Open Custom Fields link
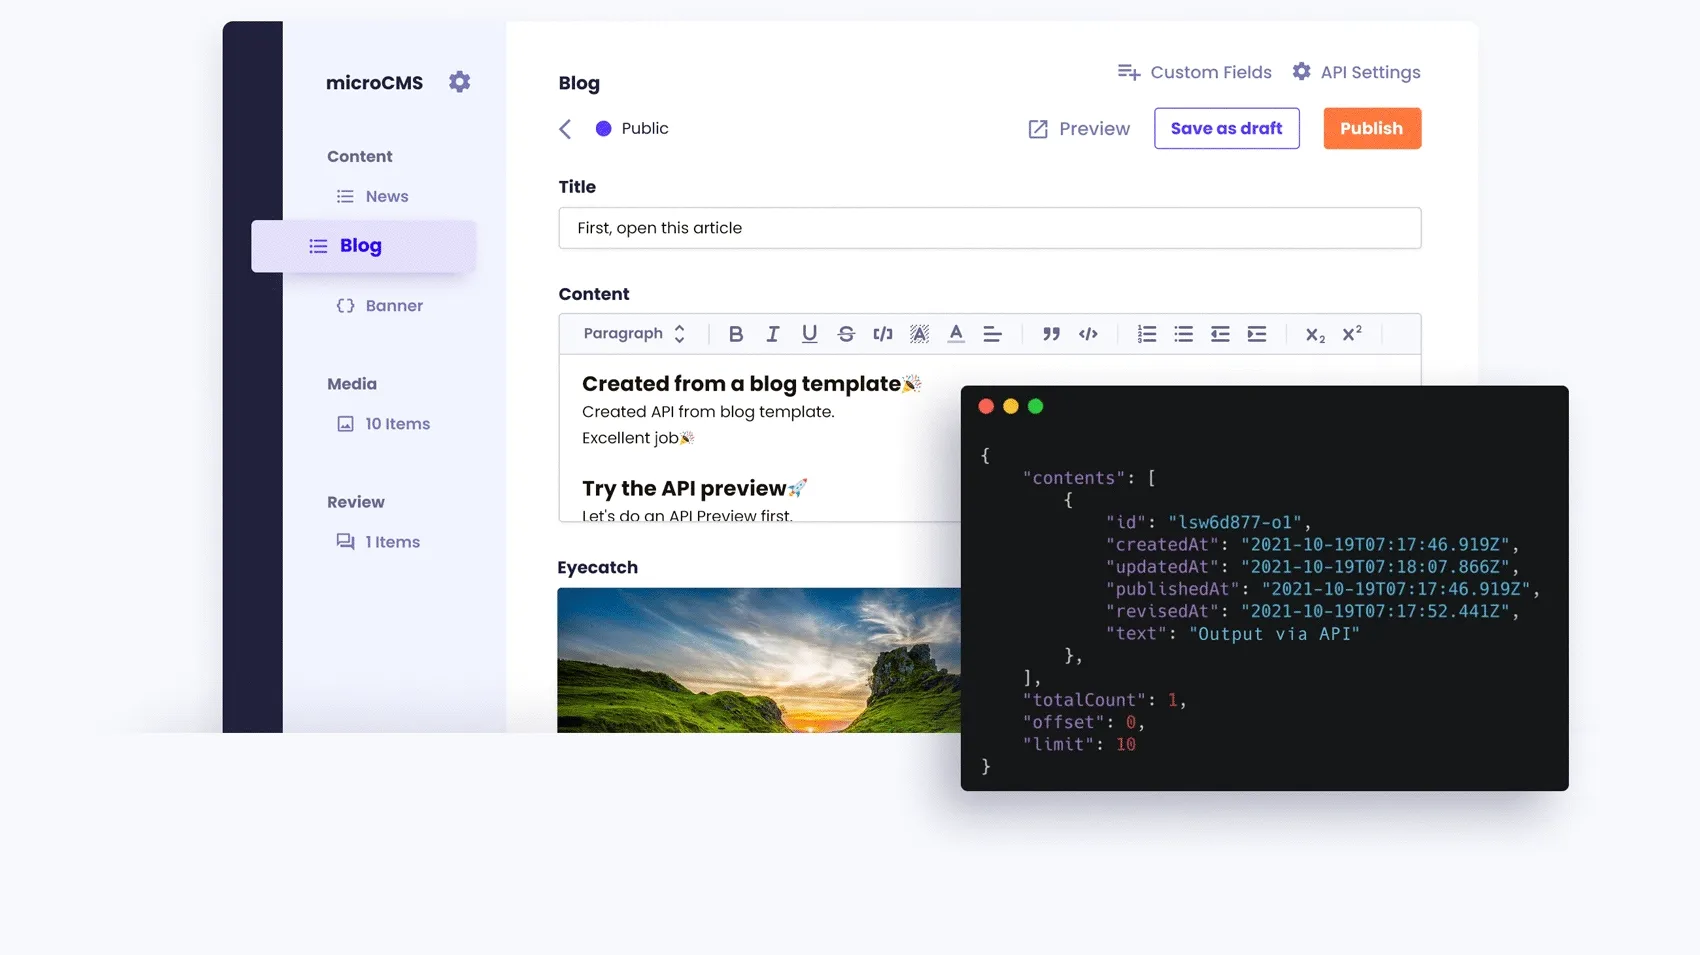Screen dimensions: 1700x955 [x=1211, y=72]
